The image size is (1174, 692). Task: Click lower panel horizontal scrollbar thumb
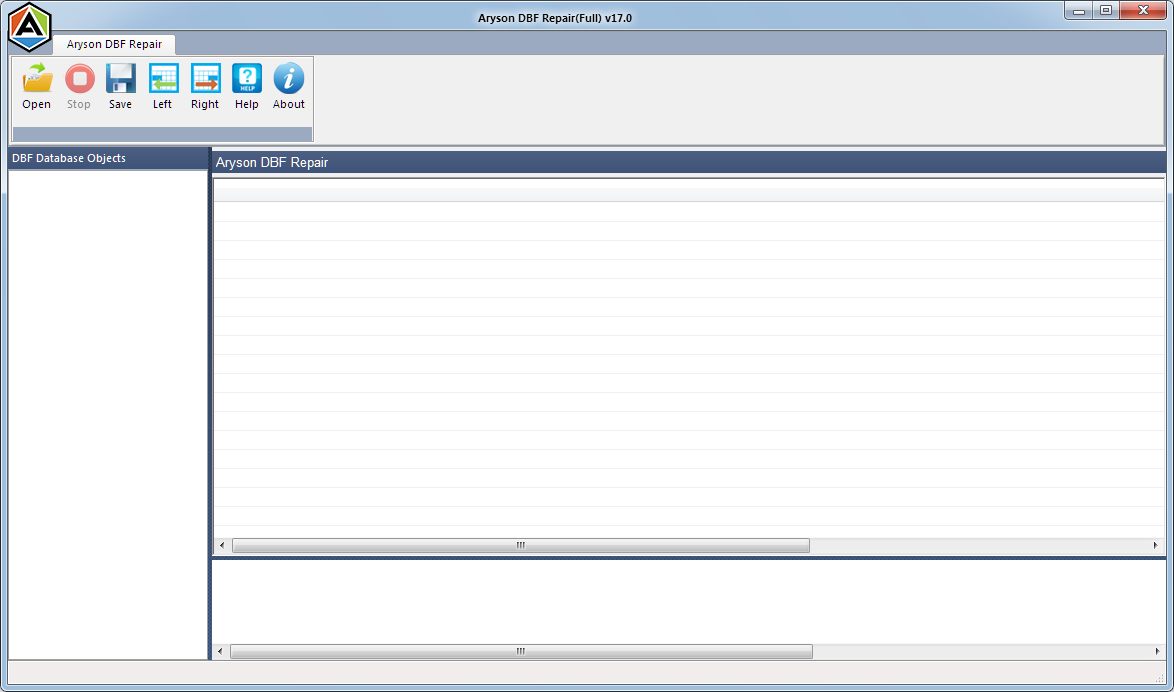[521, 652]
